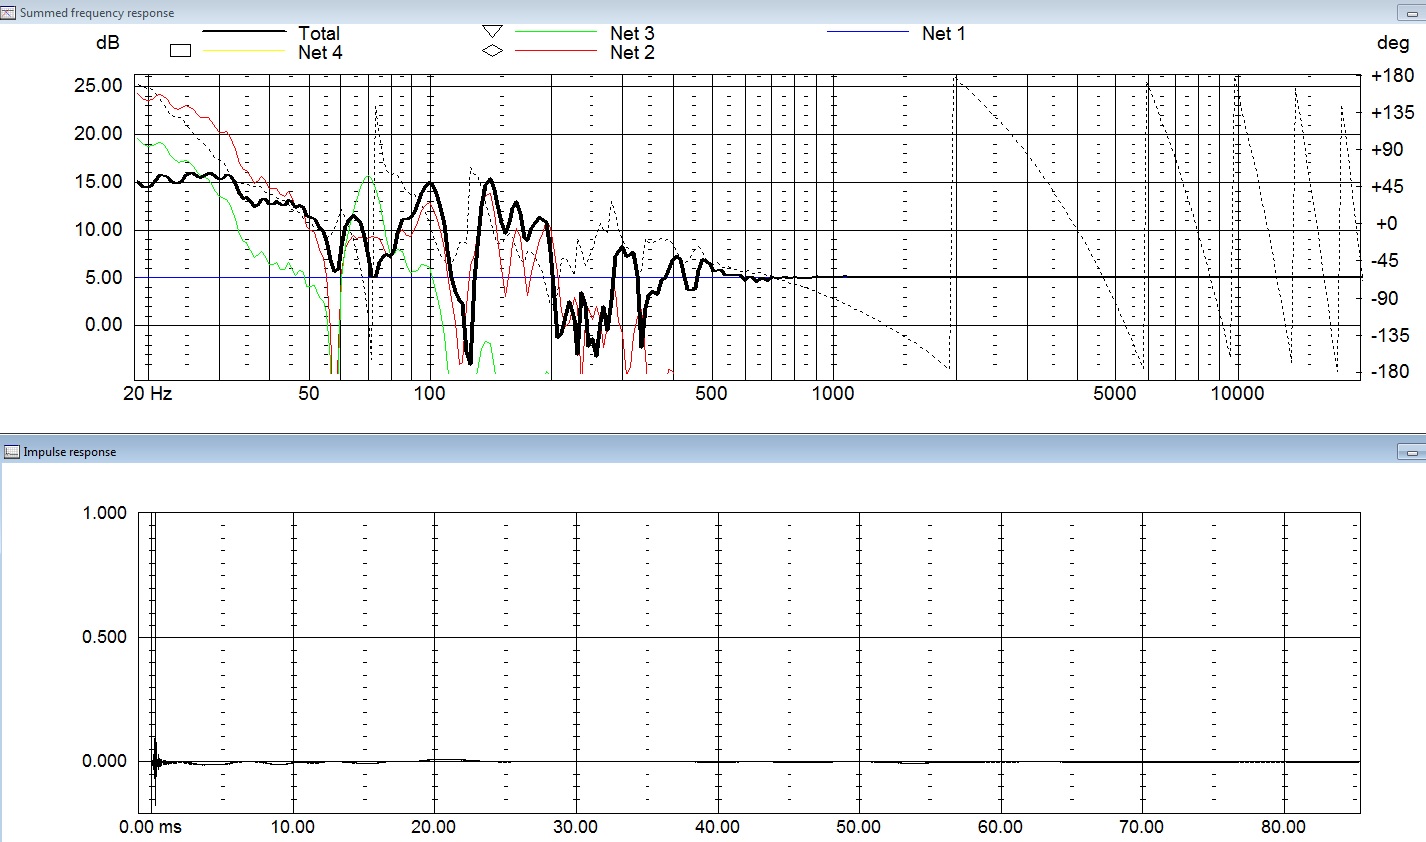This screenshot has height=842, width=1426.
Task: Click the '+180' phase axis value
Action: point(1393,76)
